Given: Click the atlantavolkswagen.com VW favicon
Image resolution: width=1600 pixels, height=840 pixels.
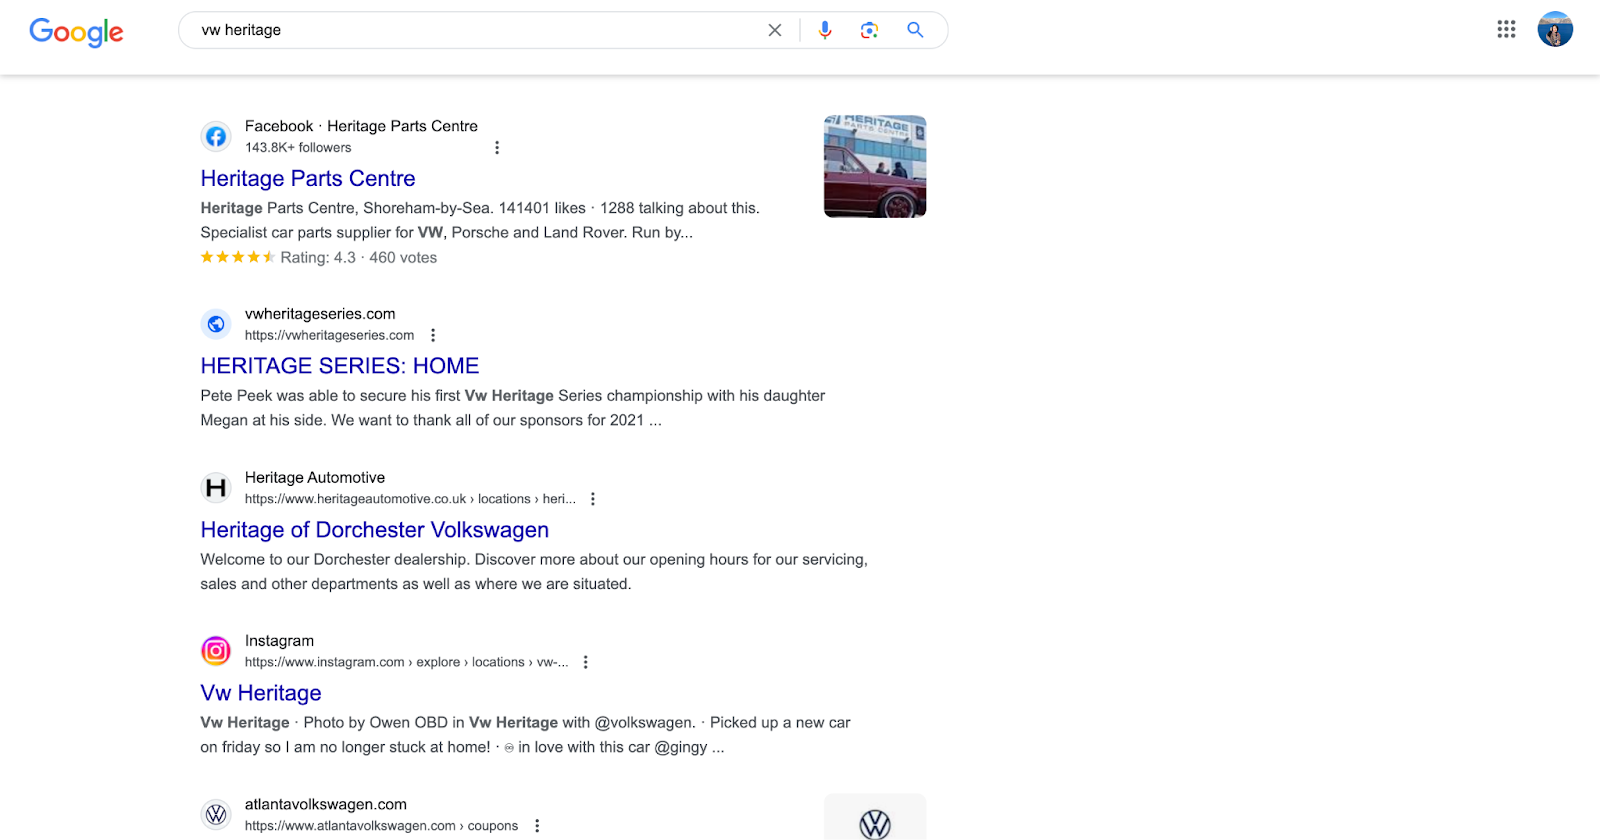Looking at the screenshot, I should (x=216, y=815).
